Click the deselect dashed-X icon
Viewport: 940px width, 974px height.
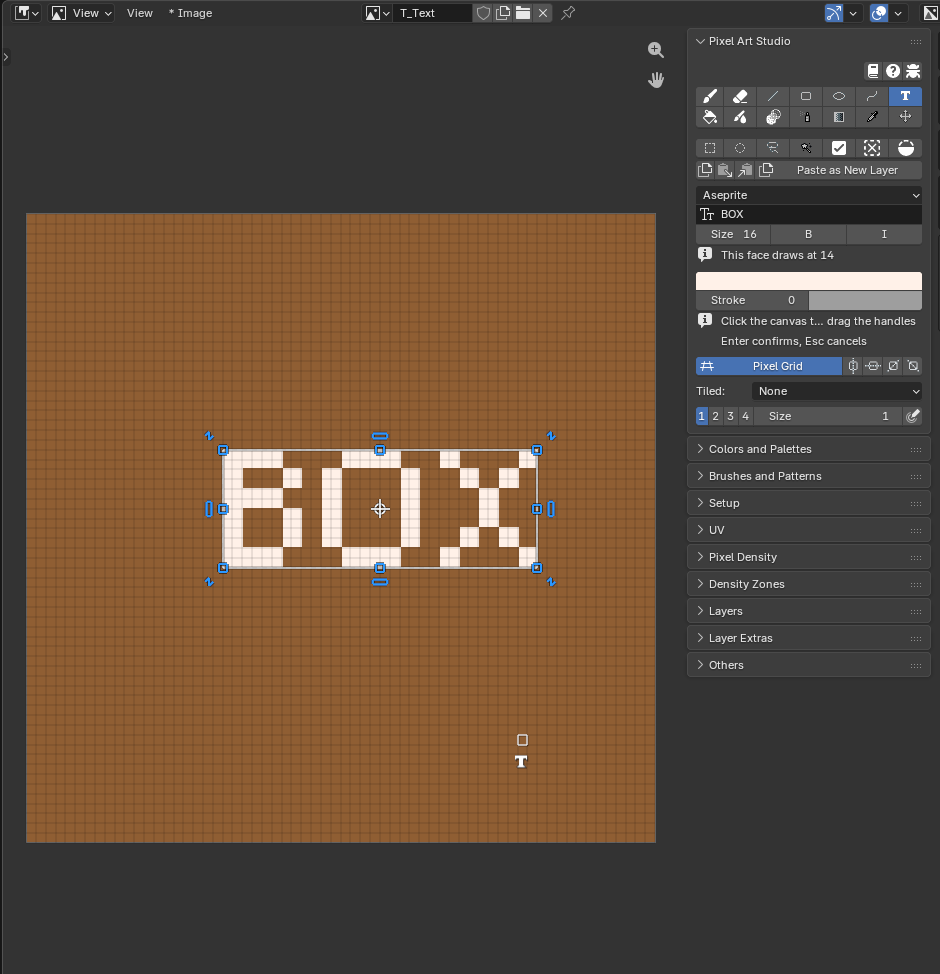(872, 148)
